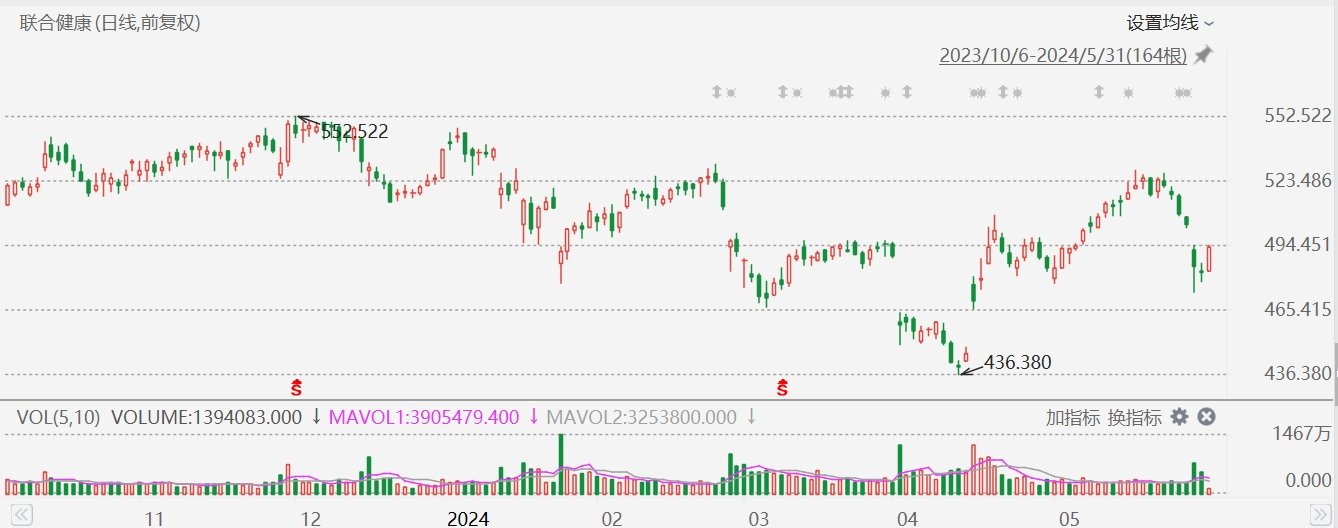Click 换指标 to switch indicator

[1134, 417]
